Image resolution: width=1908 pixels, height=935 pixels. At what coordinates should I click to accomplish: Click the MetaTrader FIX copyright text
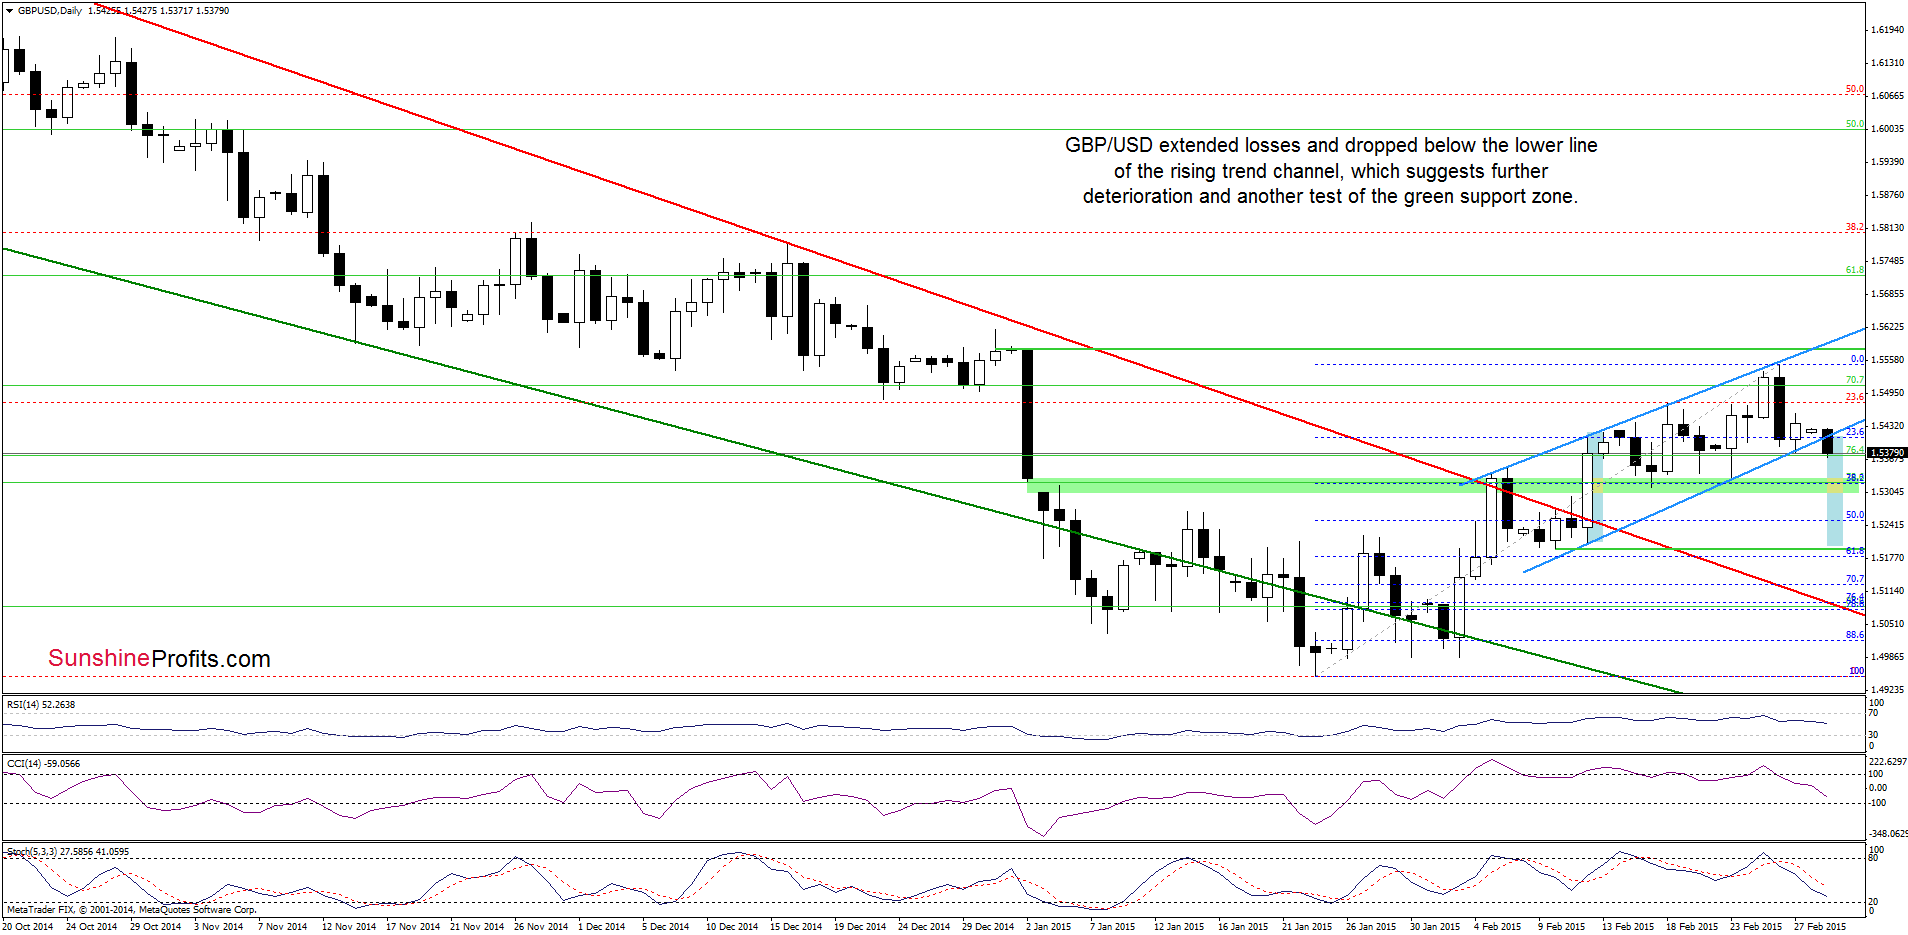(x=131, y=910)
